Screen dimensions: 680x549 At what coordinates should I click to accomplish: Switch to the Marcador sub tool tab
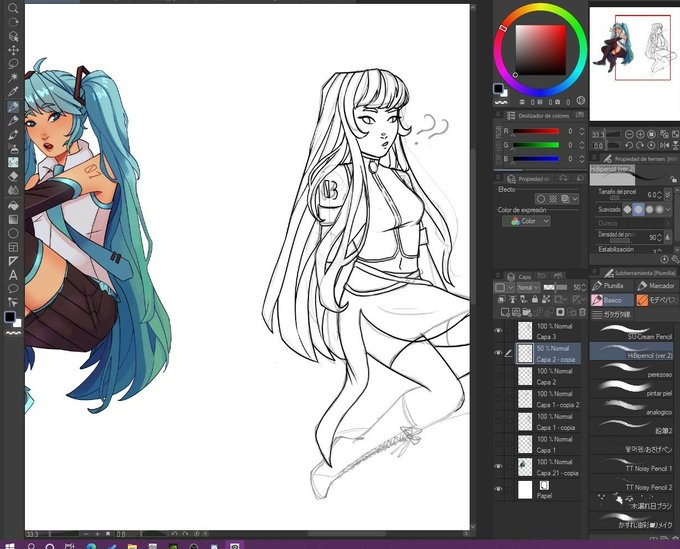pyautogui.click(x=657, y=286)
